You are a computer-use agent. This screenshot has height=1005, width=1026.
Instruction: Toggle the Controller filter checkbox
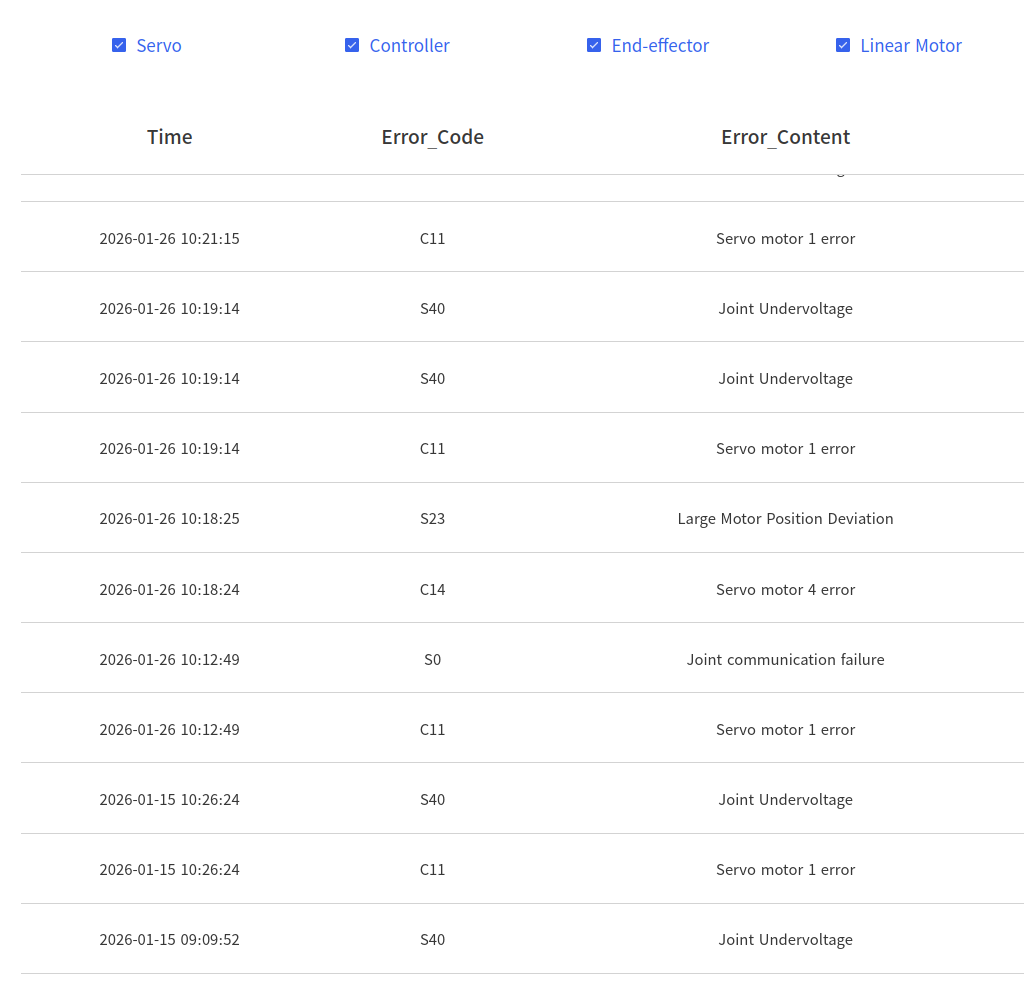click(352, 46)
